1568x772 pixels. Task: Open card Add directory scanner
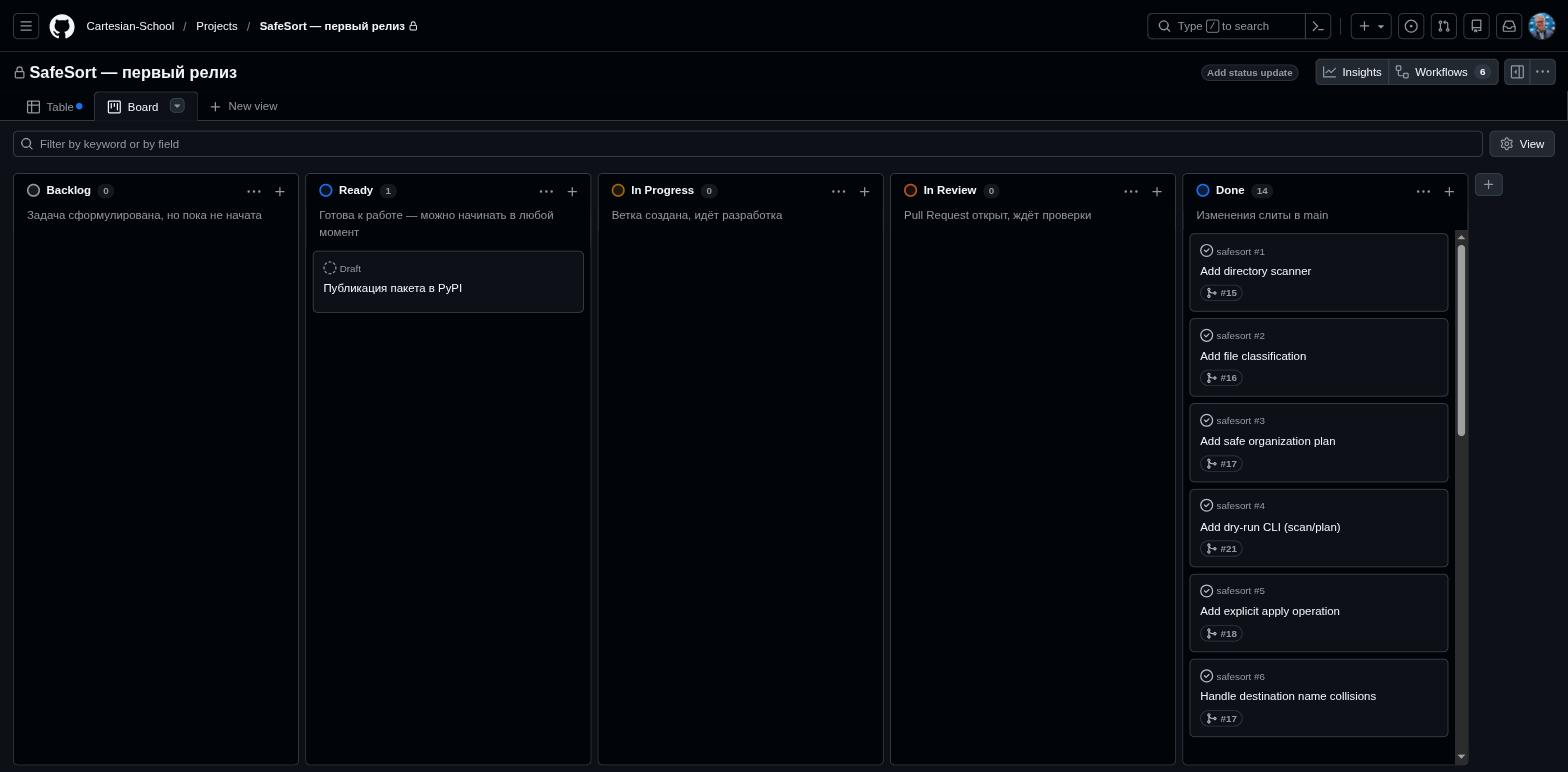pos(1255,271)
